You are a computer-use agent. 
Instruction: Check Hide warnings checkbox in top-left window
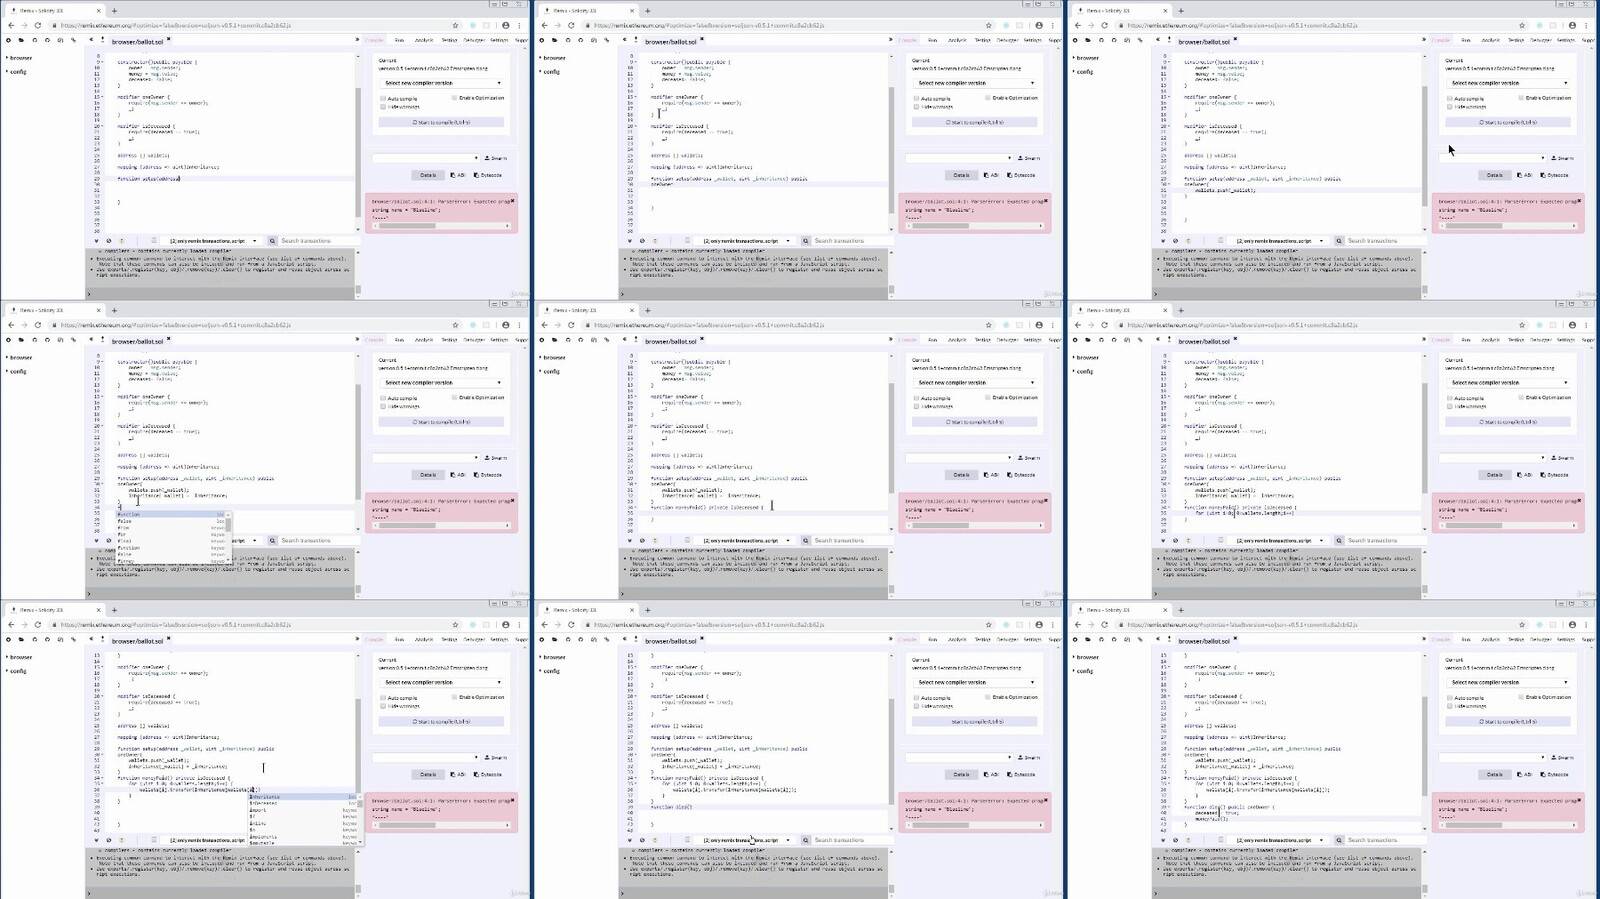[x=383, y=107]
